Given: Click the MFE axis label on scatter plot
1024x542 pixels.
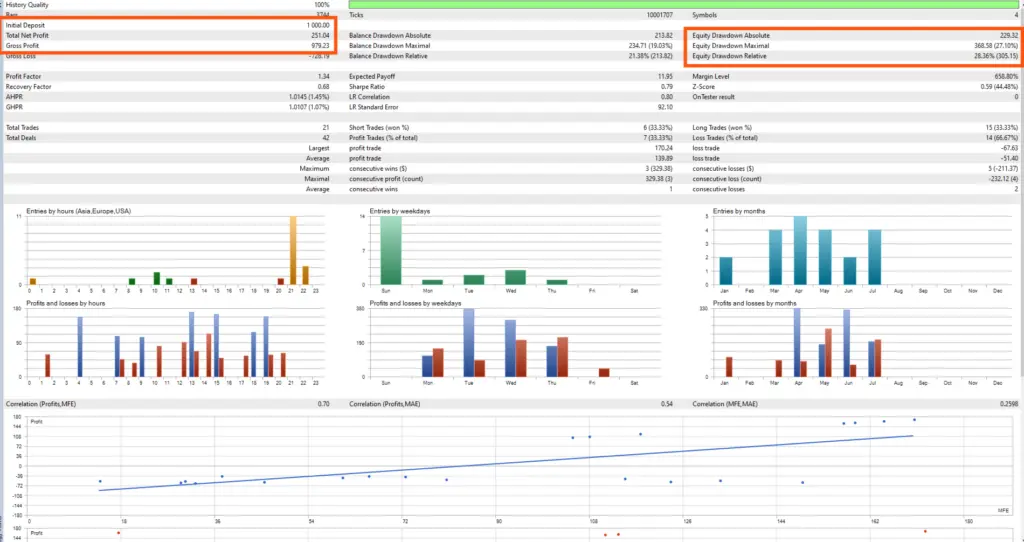Looking at the screenshot, I should (x=1003, y=510).
